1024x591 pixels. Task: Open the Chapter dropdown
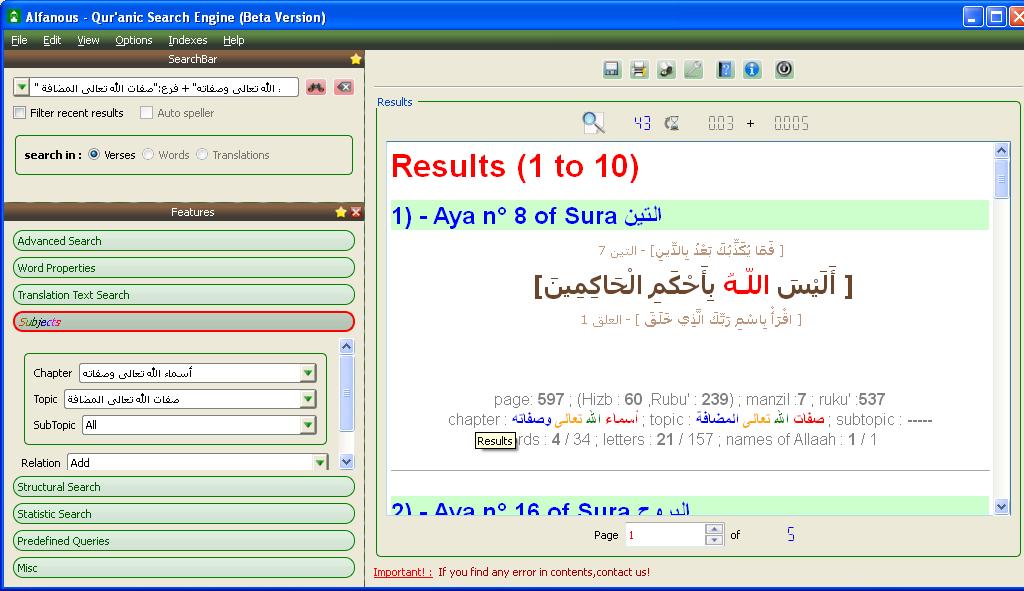(308, 373)
